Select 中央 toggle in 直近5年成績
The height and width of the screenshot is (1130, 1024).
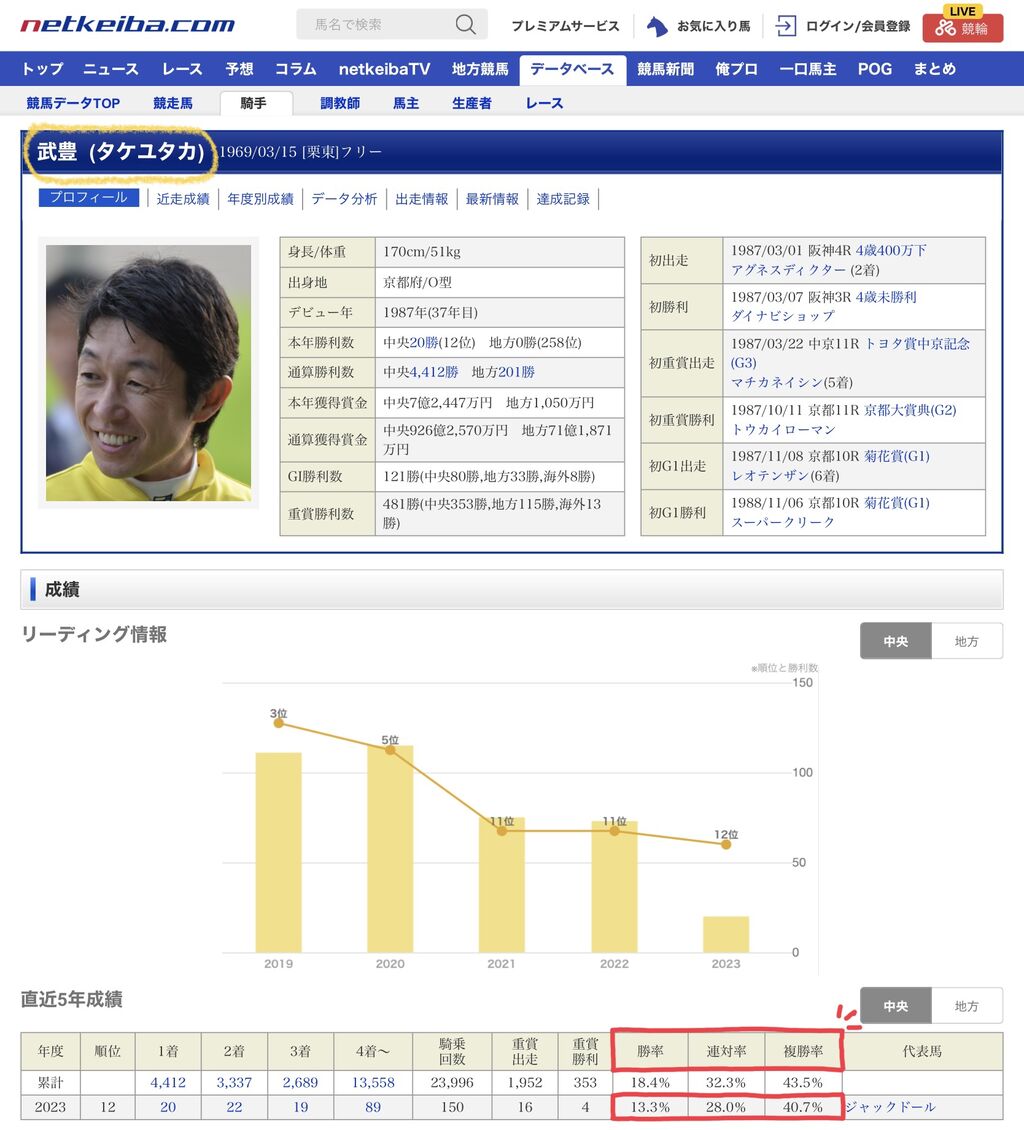coord(896,1006)
